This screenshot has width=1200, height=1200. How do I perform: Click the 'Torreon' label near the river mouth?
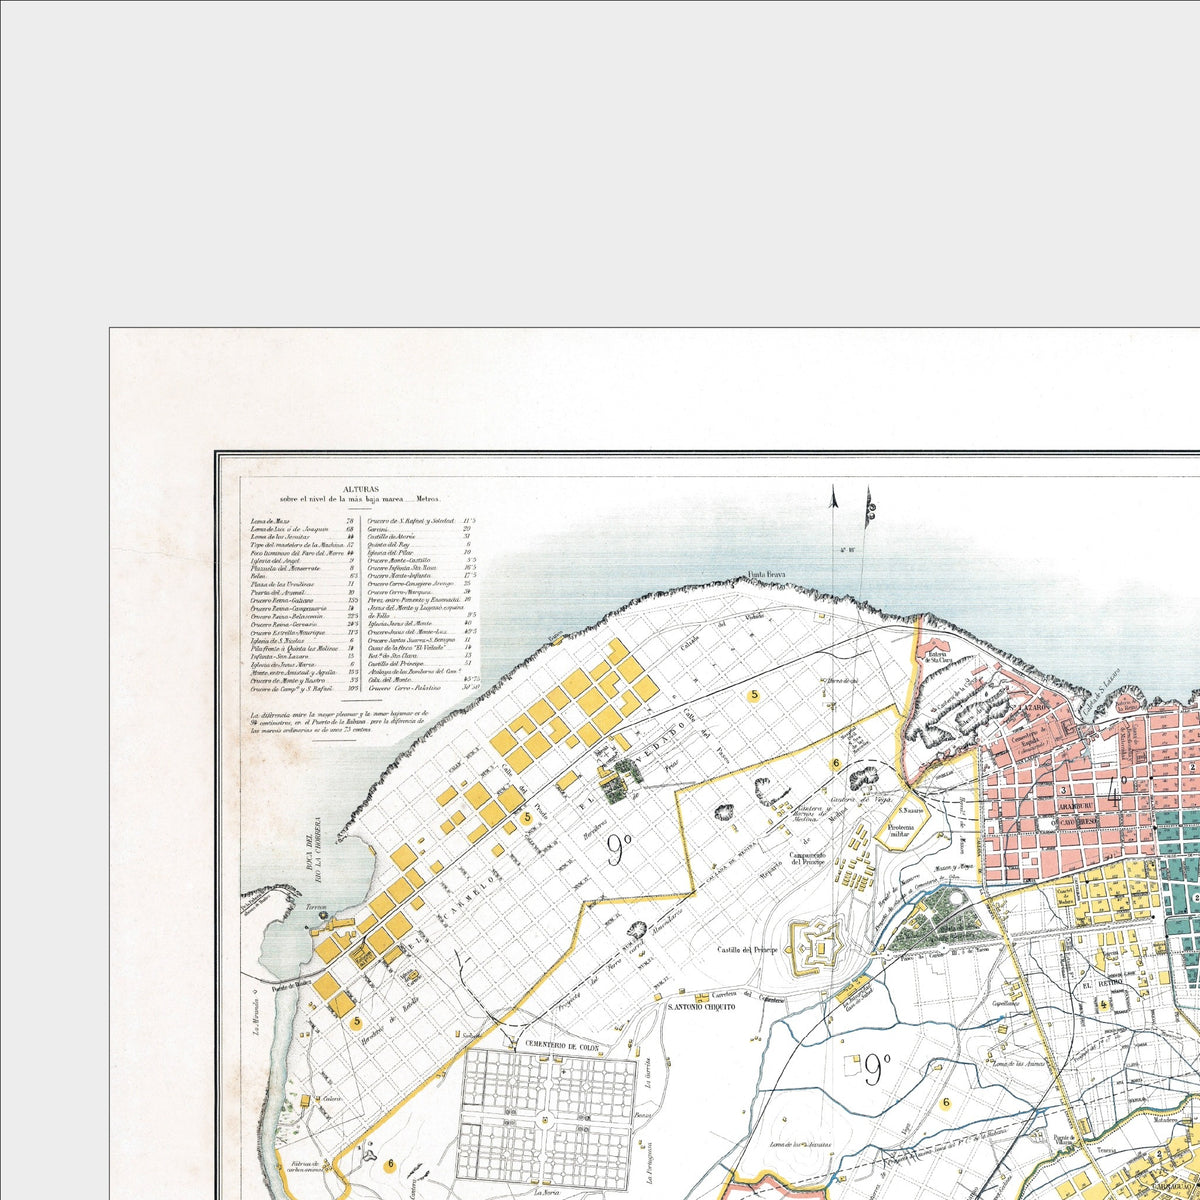click(x=317, y=907)
